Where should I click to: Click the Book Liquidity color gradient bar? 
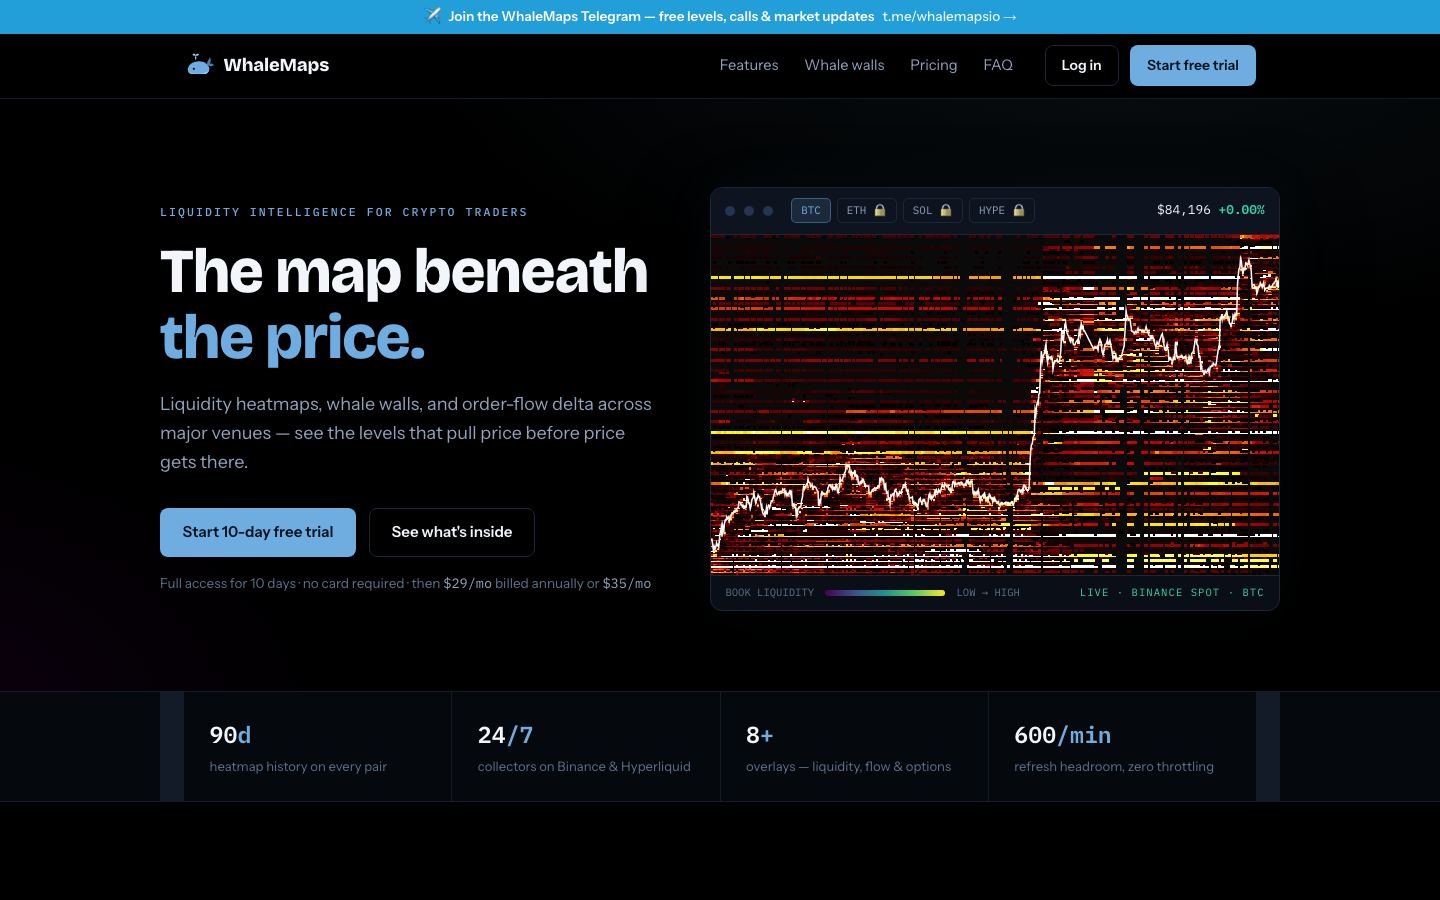[x=885, y=593]
